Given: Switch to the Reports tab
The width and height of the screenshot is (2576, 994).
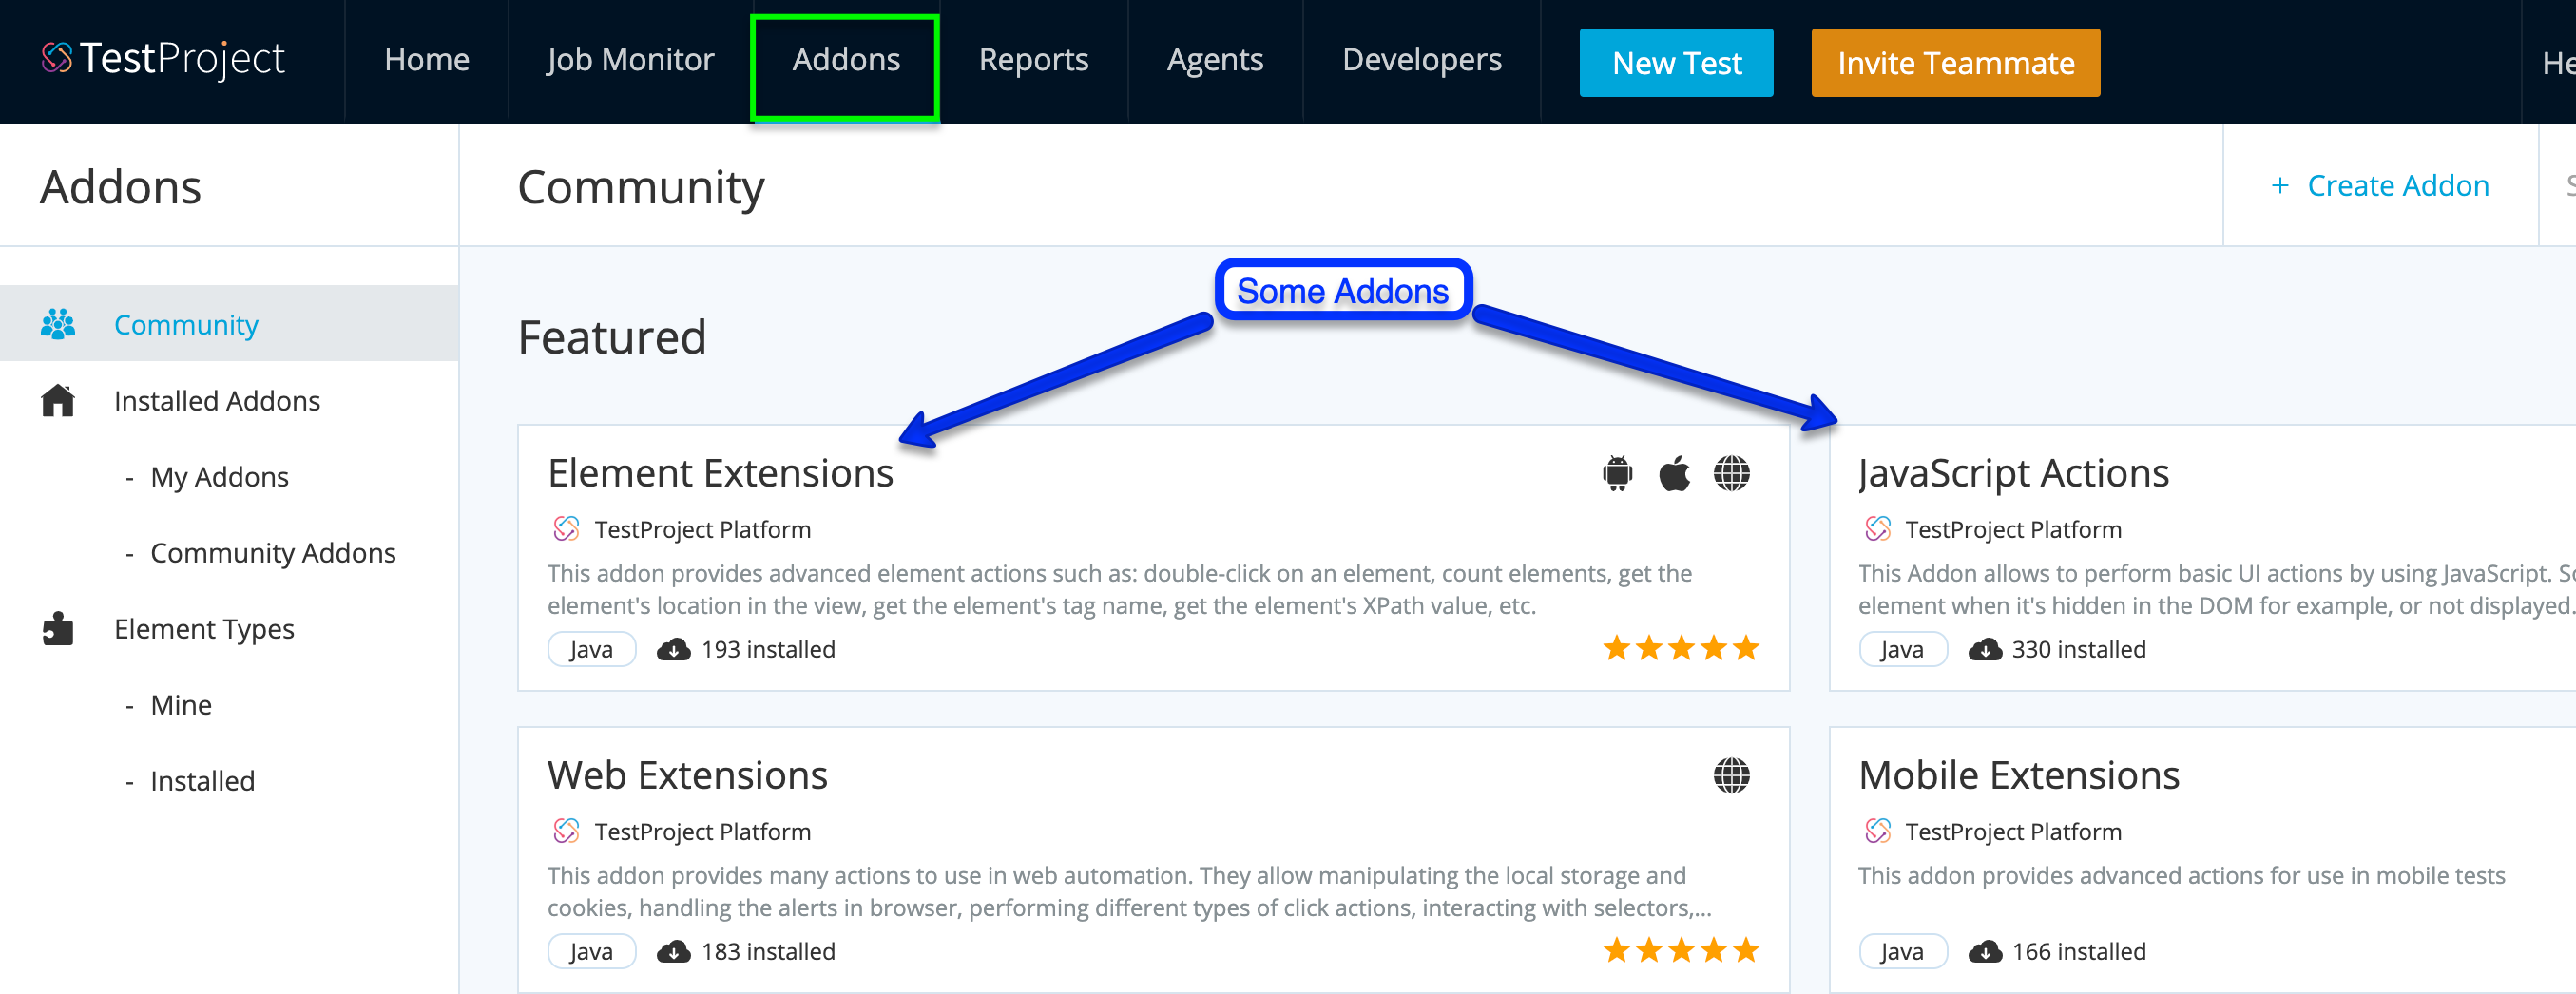Looking at the screenshot, I should (x=1033, y=60).
